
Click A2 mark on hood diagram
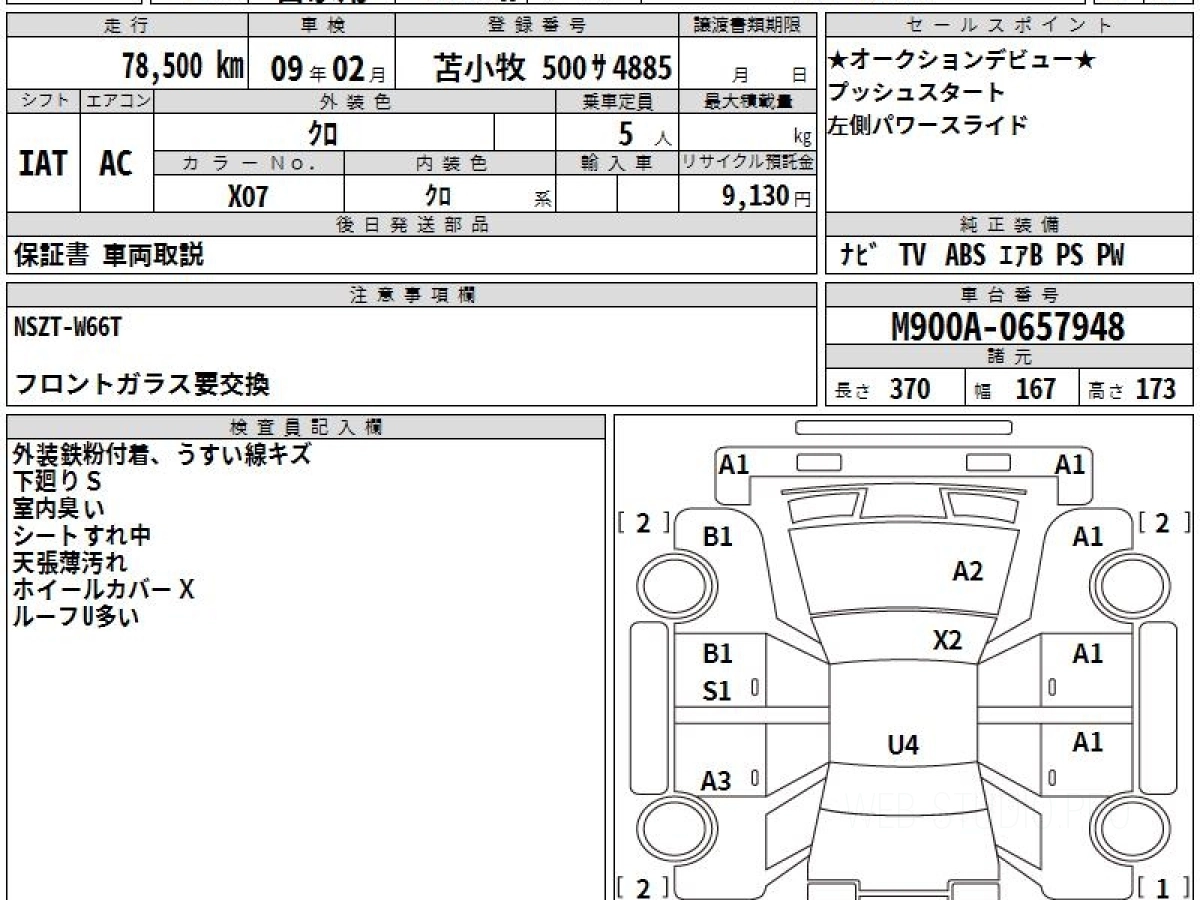pos(967,571)
